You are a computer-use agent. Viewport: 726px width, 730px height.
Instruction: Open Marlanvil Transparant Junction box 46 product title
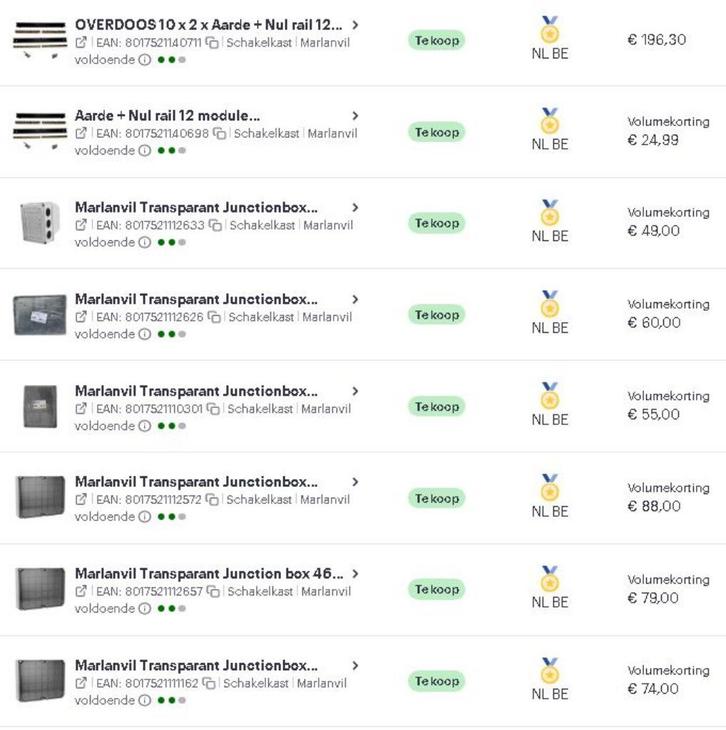tap(209, 574)
